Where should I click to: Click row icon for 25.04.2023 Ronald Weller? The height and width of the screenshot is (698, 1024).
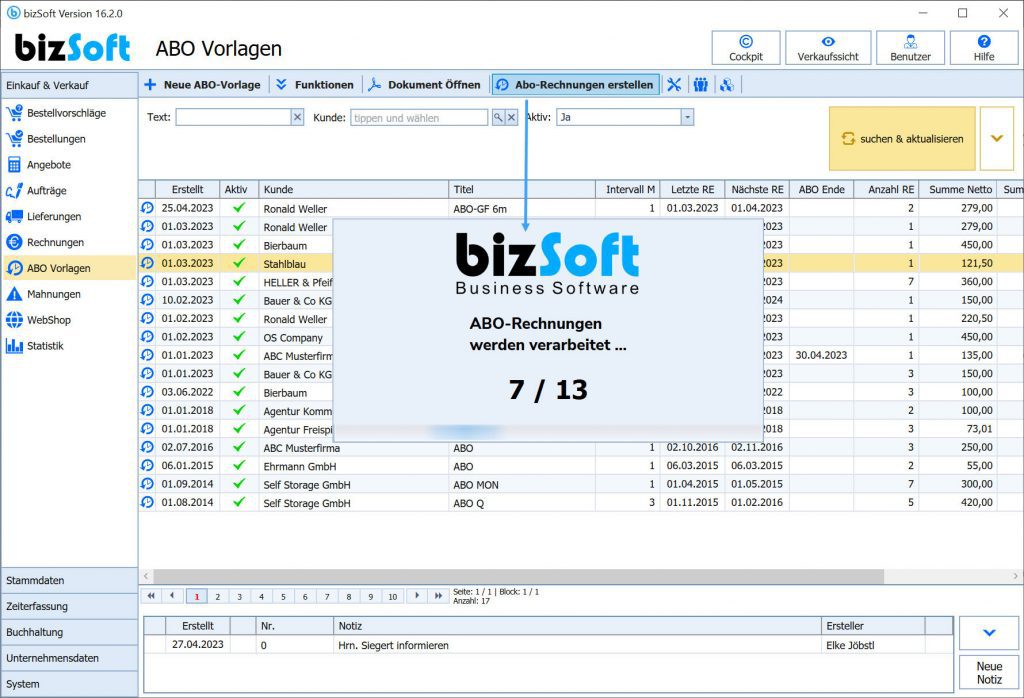pos(148,208)
